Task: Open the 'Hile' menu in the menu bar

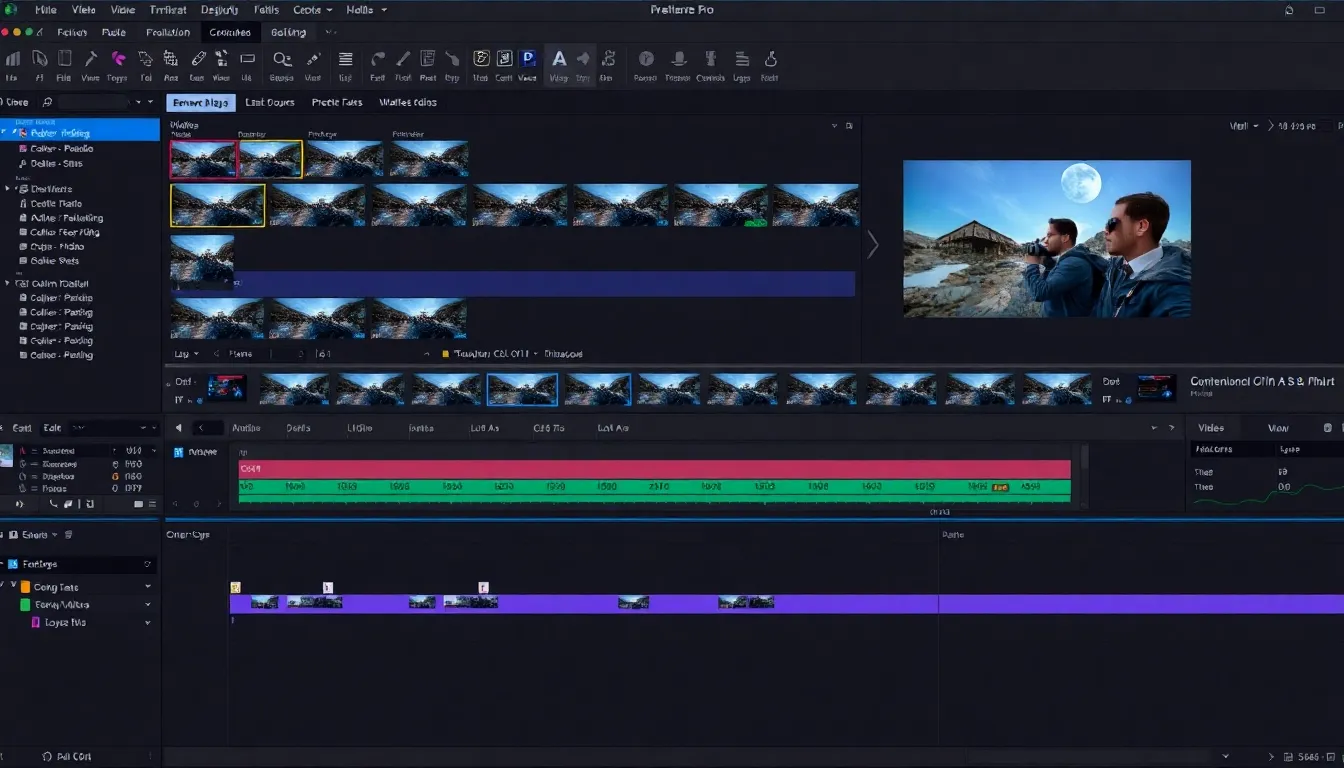Action: (x=46, y=10)
